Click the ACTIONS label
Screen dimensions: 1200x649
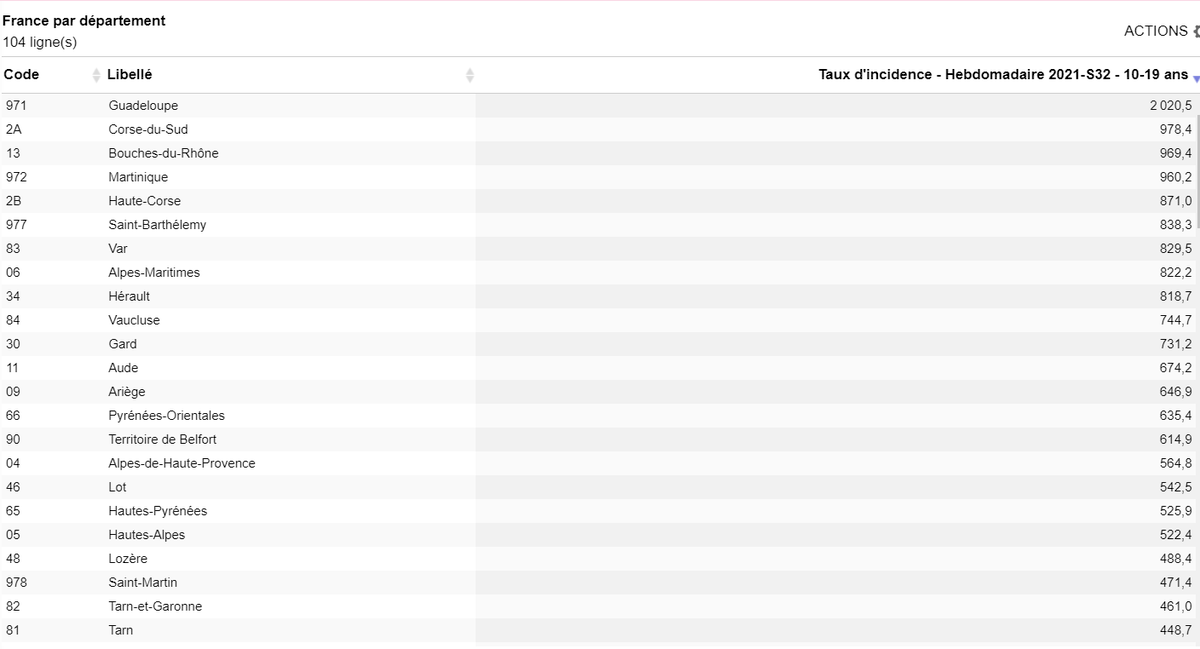(1155, 31)
